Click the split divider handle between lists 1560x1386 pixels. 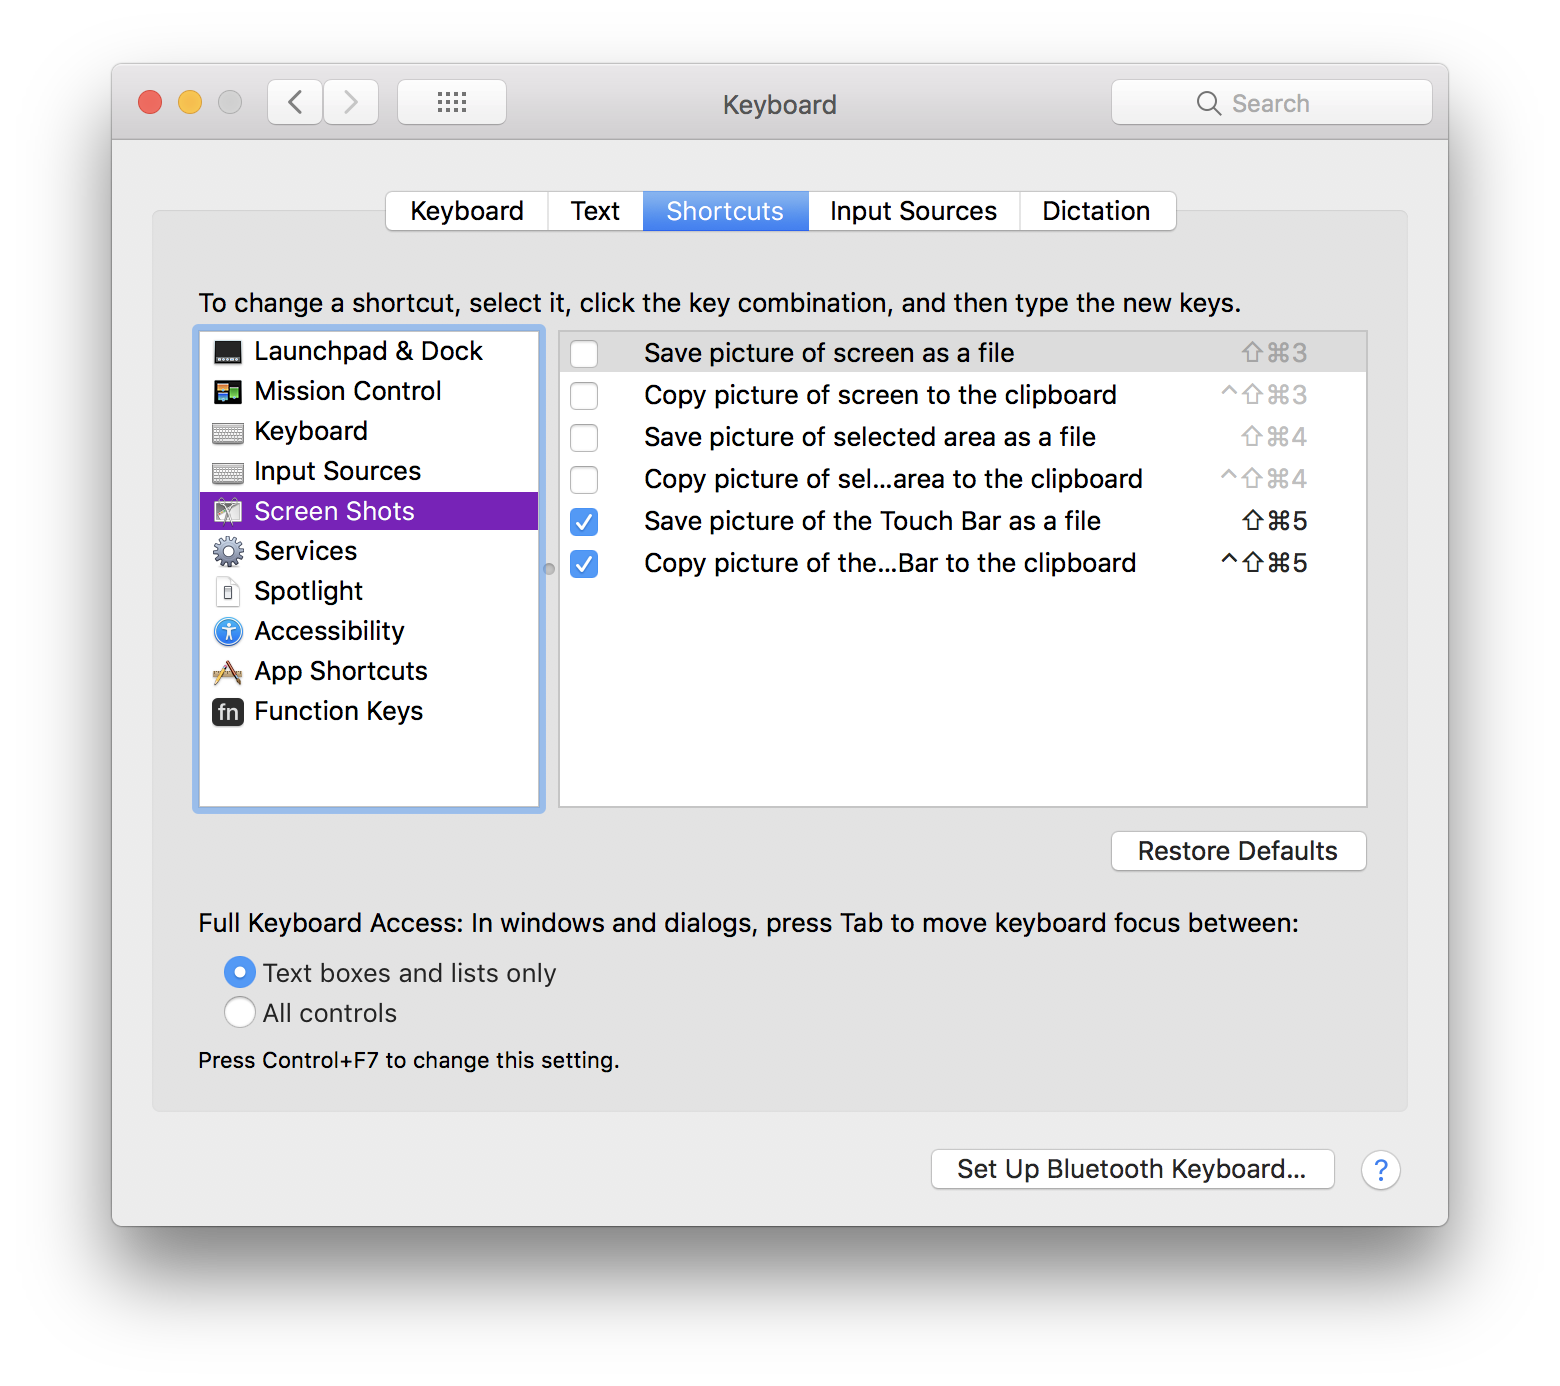click(x=549, y=569)
